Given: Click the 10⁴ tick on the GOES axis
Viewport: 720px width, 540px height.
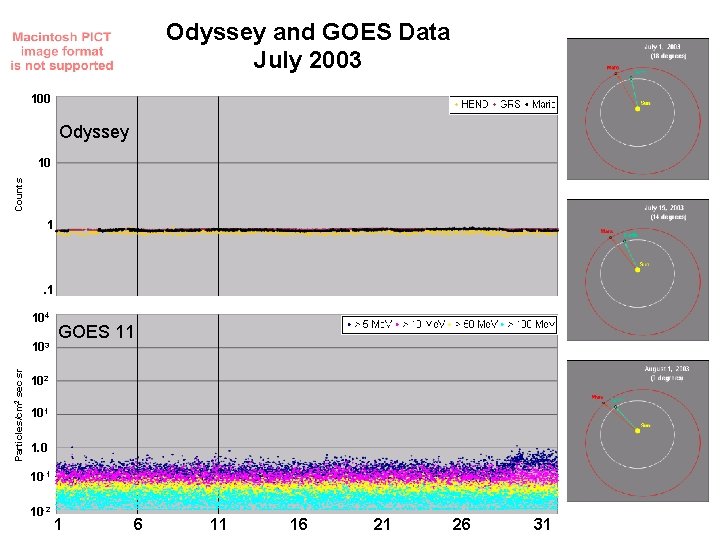Looking at the screenshot, I should [x=40, y=317].
